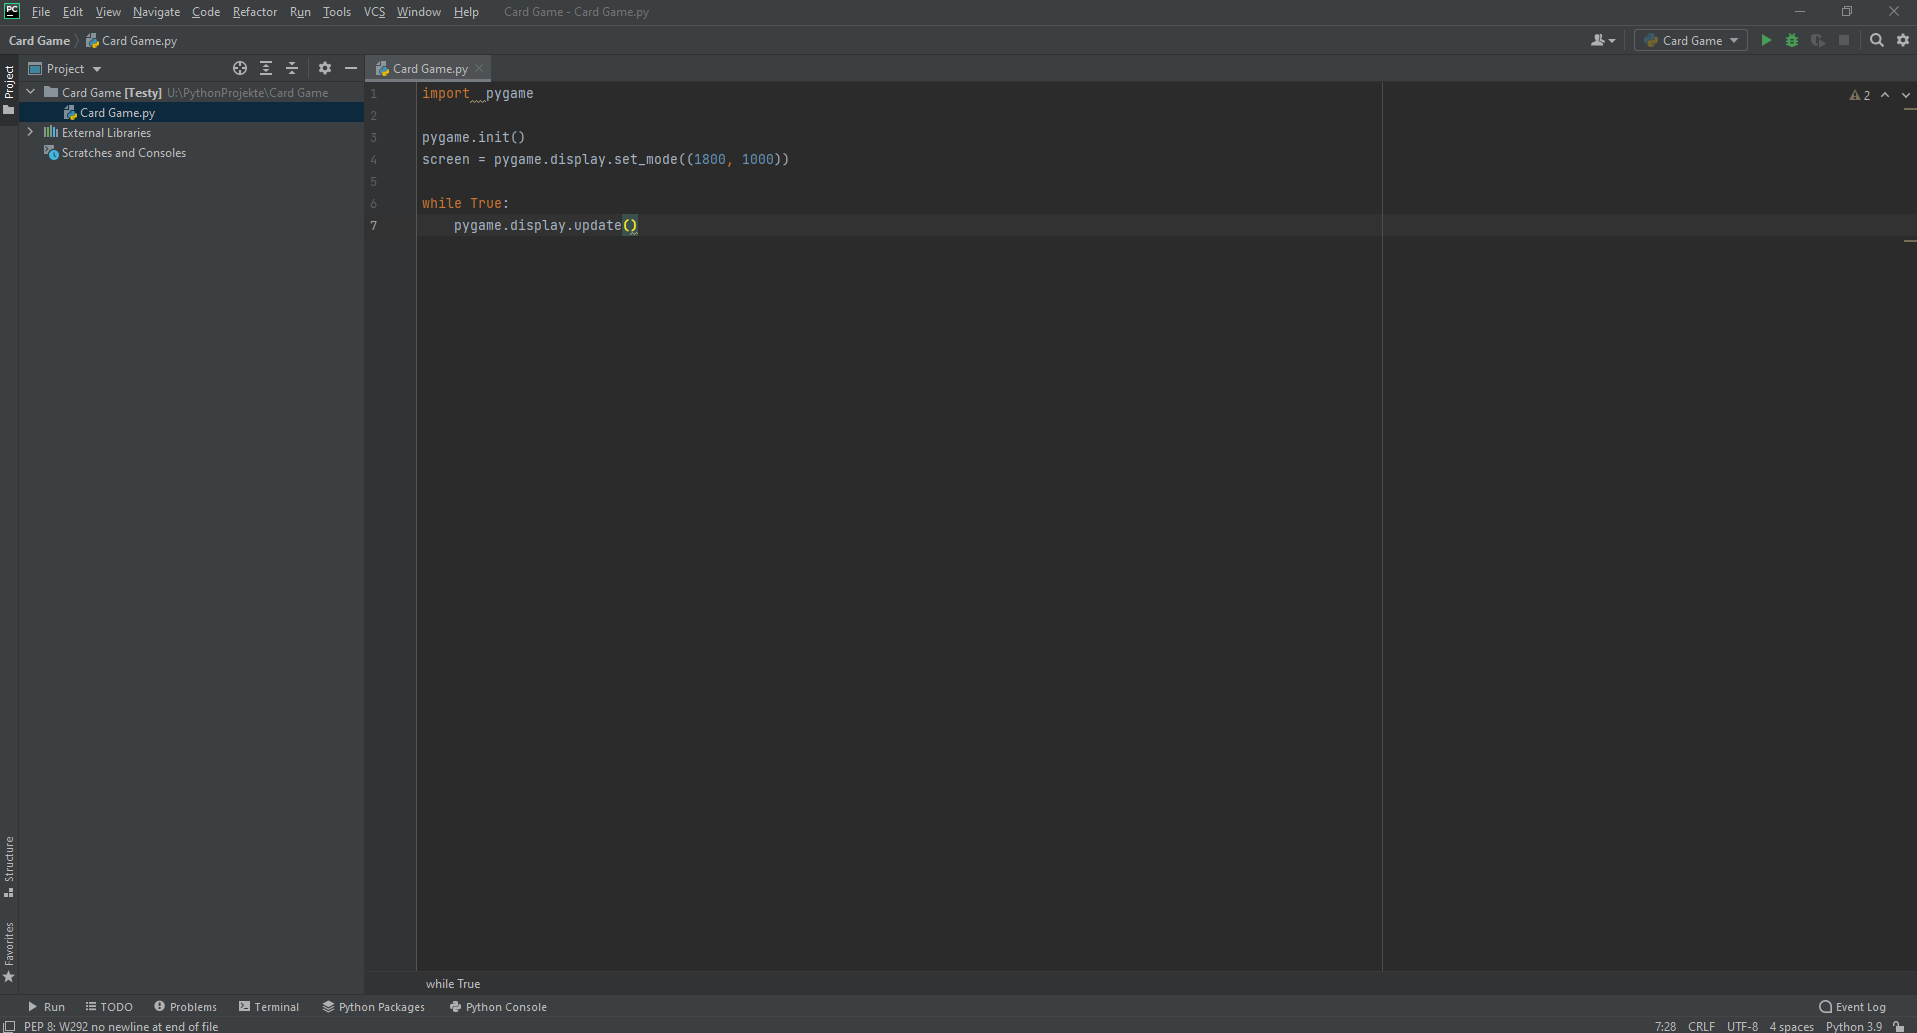
Task: Open file encoding UTF-8 selector
Action: 1742,1026
